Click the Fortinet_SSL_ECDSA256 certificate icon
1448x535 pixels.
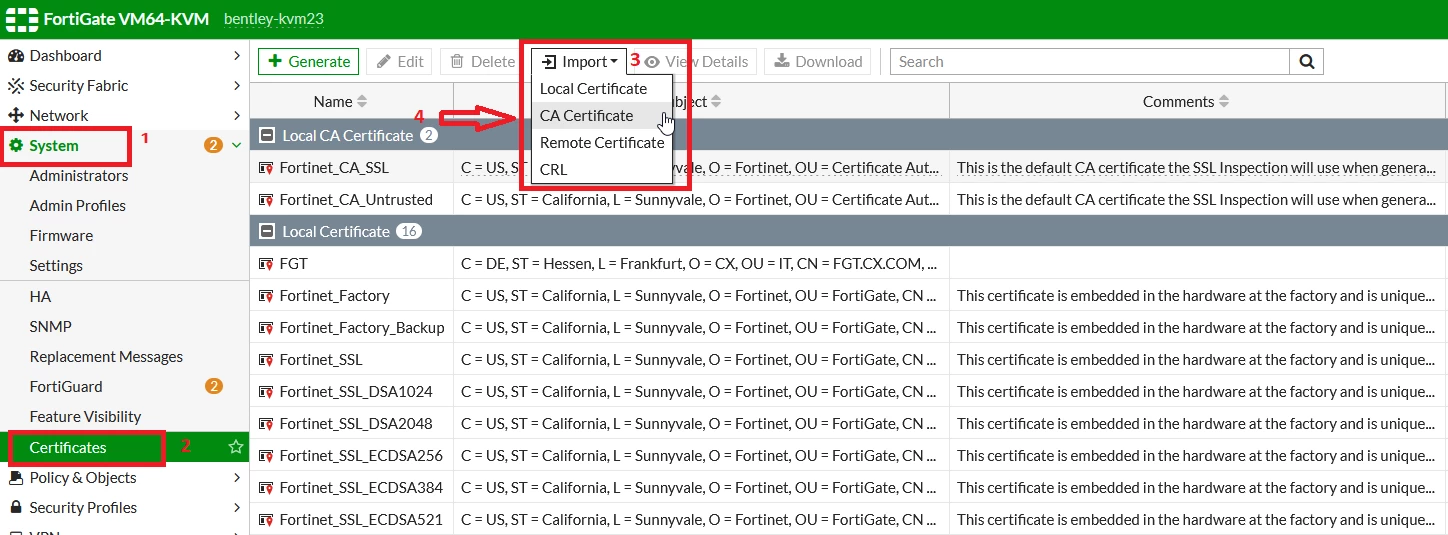(266, 456)
